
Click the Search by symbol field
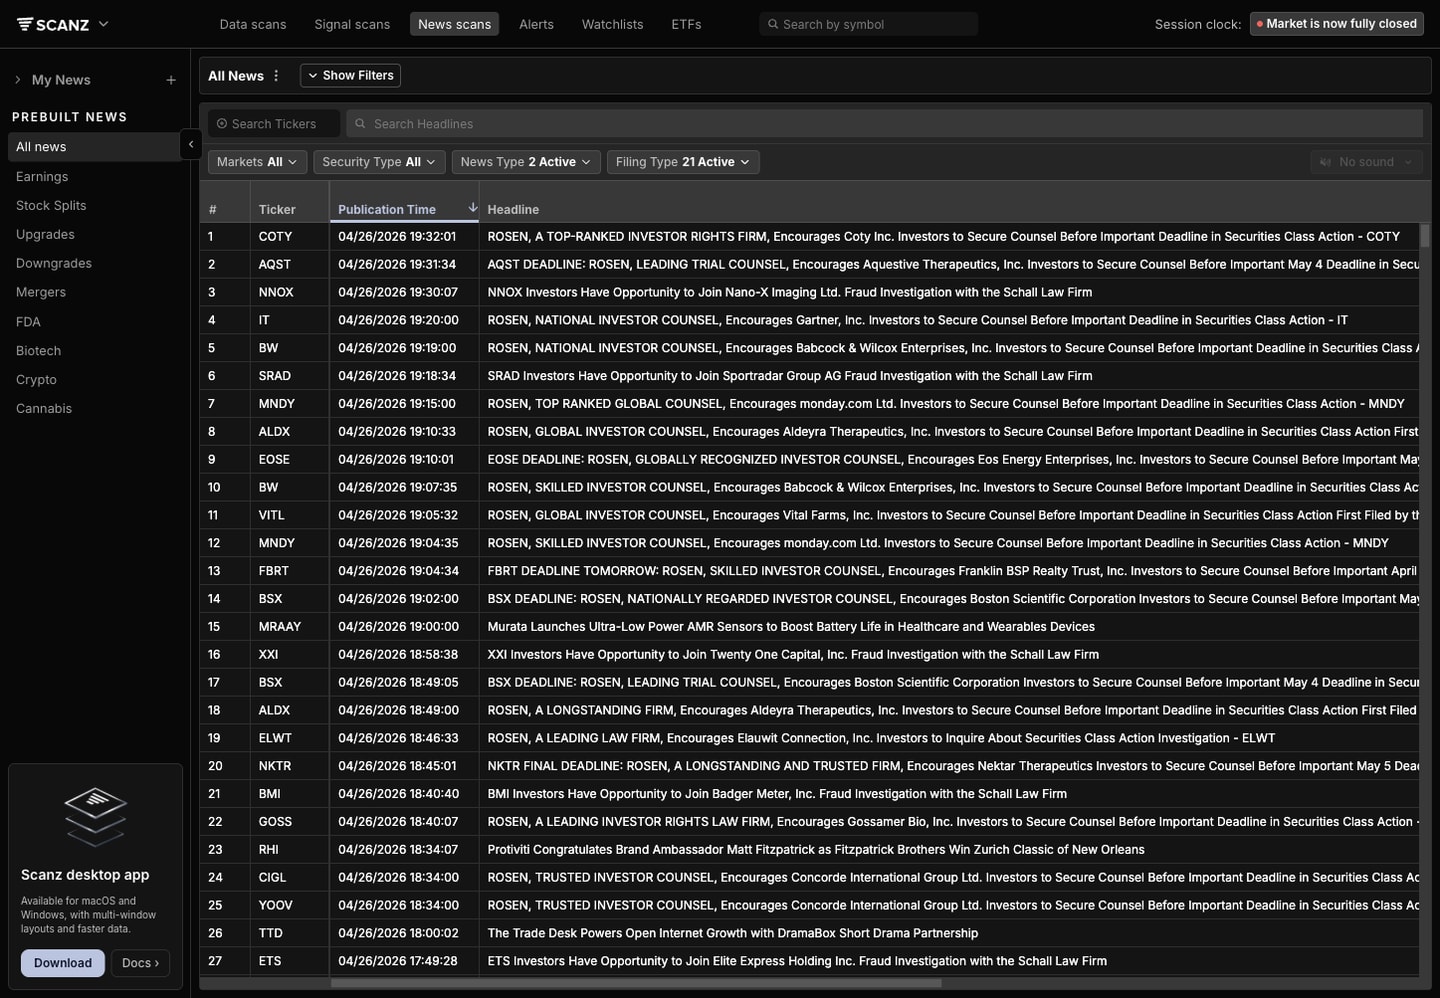click(868, 24)
